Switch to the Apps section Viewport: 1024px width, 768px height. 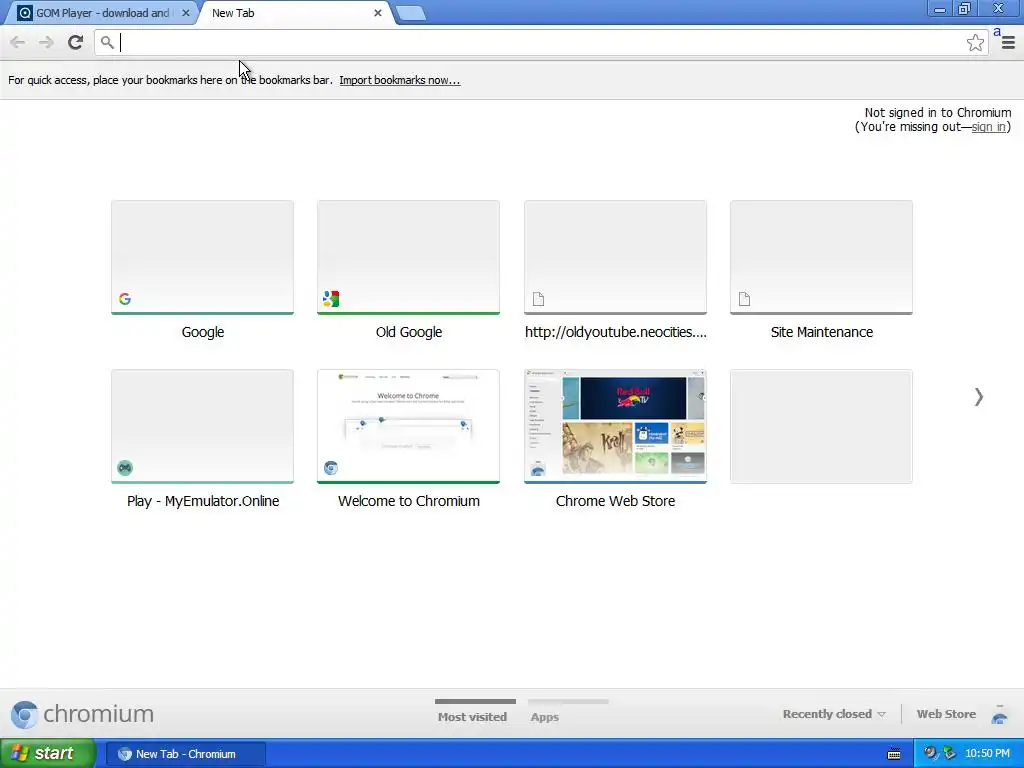[x=545, y=716]
